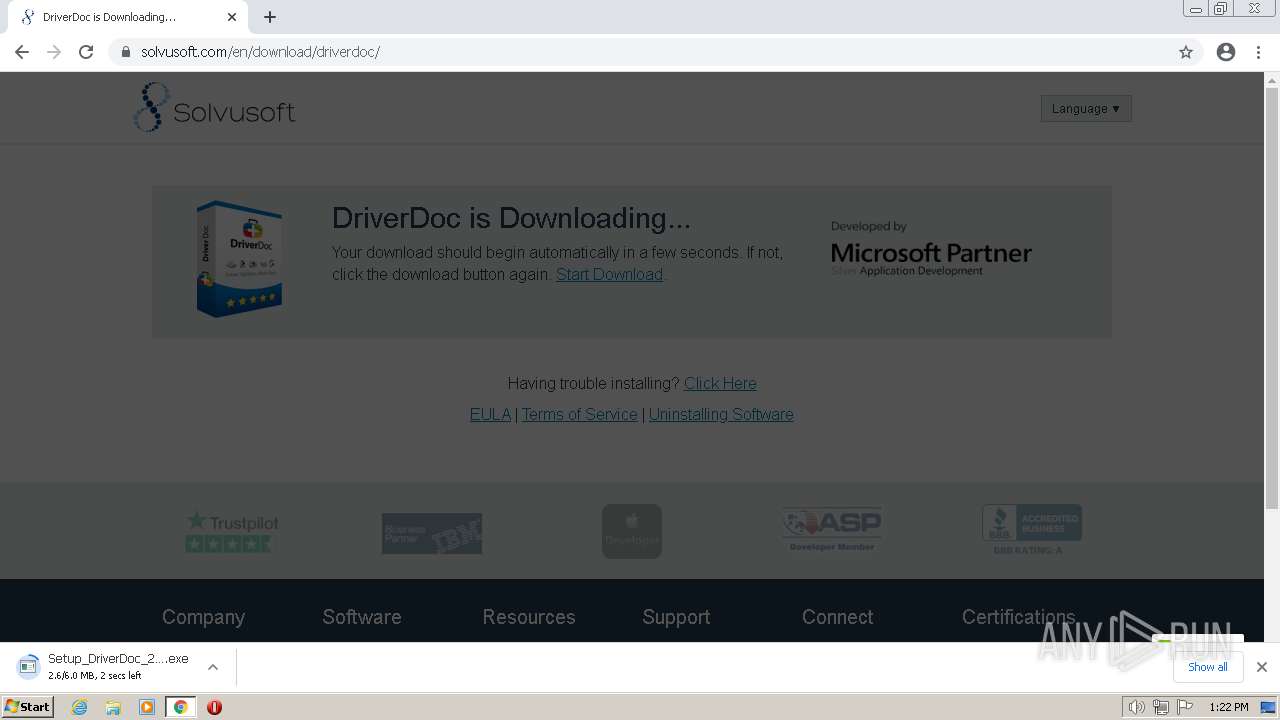This screenshot has width=1280, height=720.
Task: Click the red stop-sign taskbar icon
Action: 214,707
